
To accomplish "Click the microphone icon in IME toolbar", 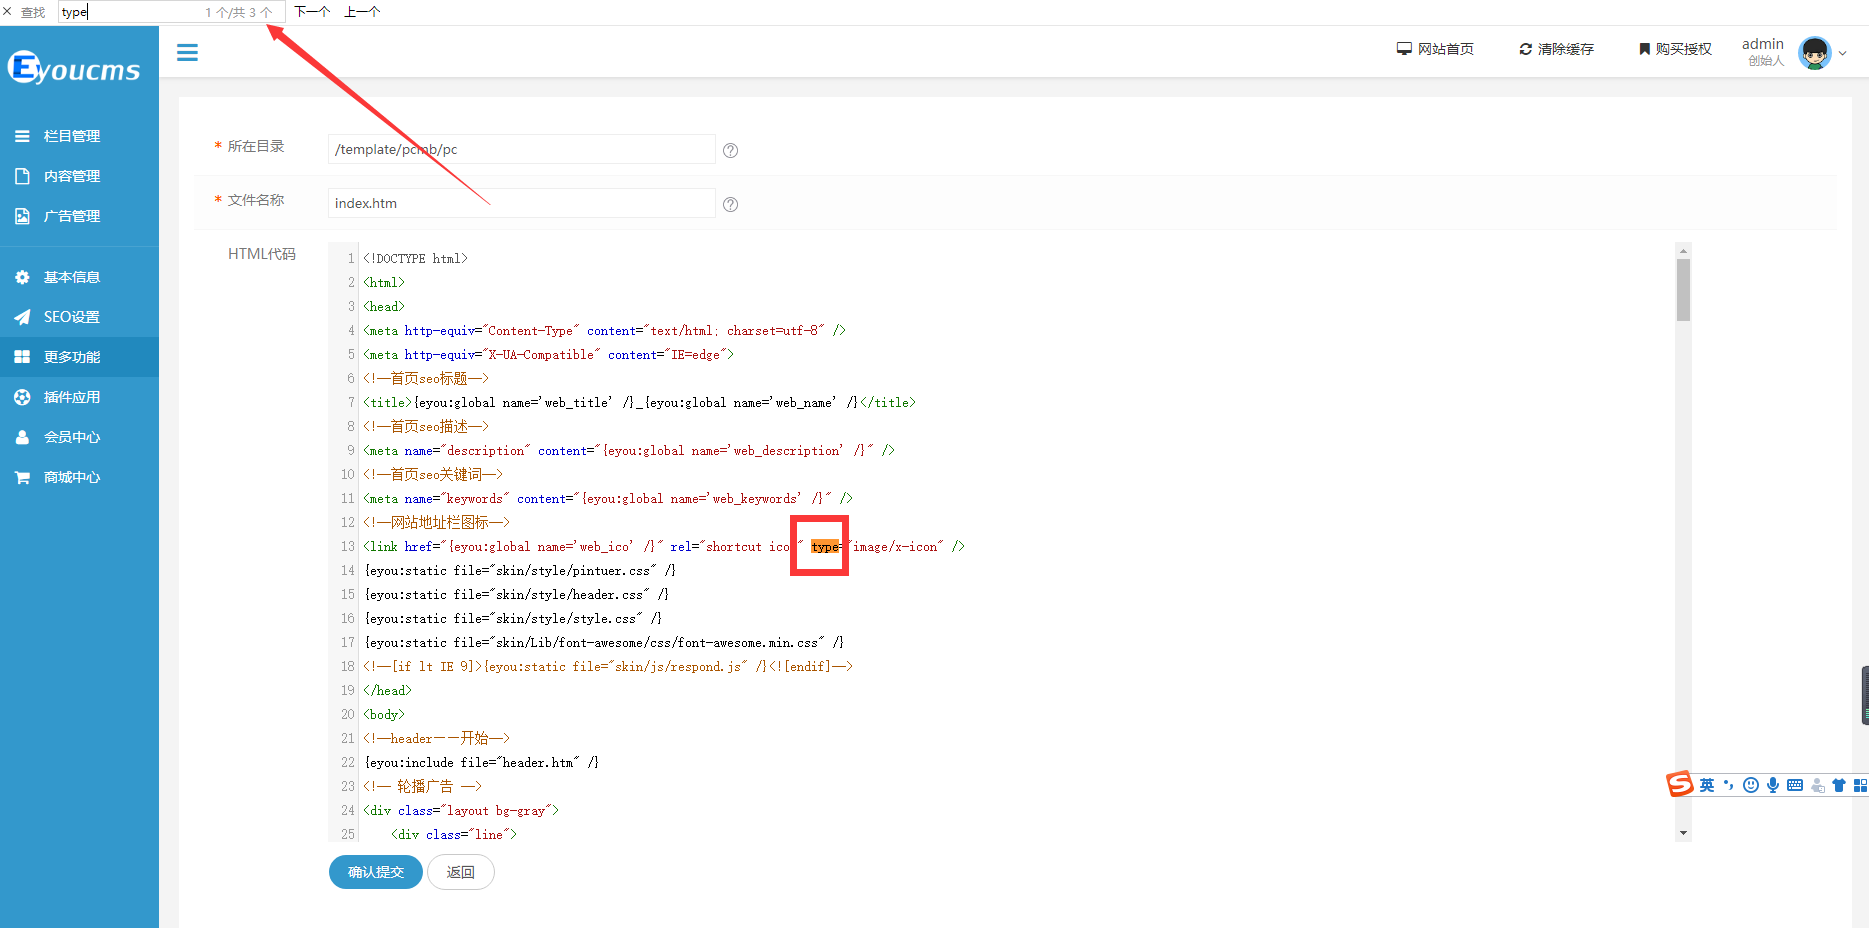I will tap(1773, 785).
